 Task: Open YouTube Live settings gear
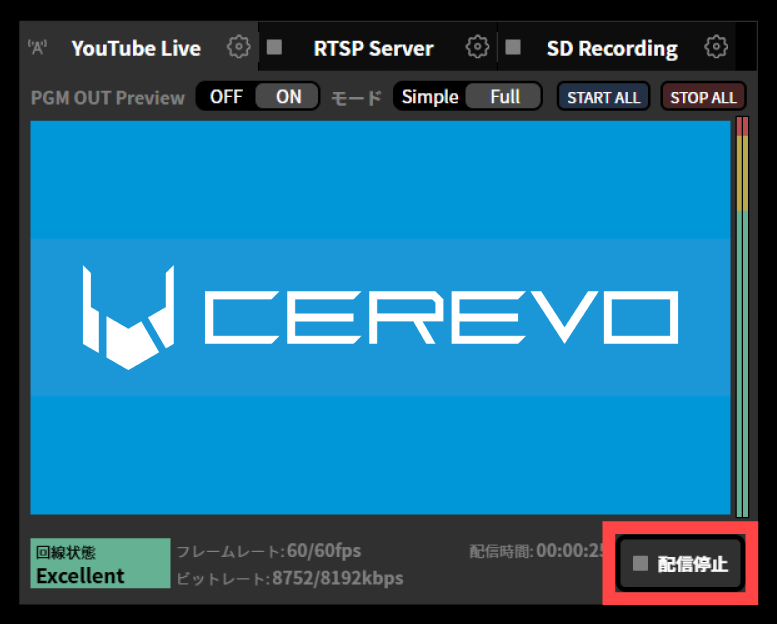point(238,47)
